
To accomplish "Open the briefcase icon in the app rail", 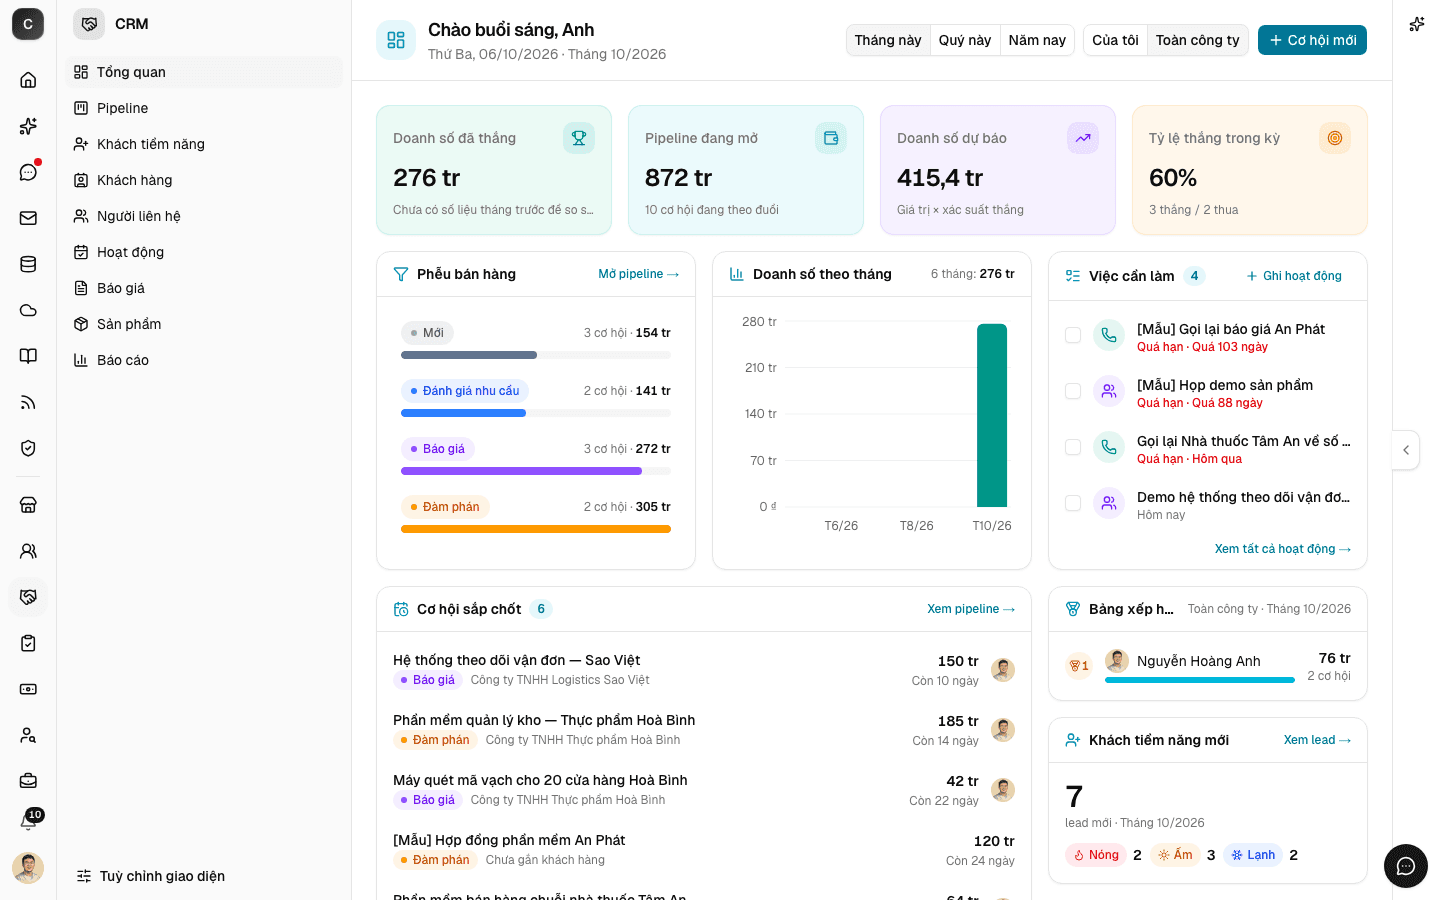I will coord(28,780).
